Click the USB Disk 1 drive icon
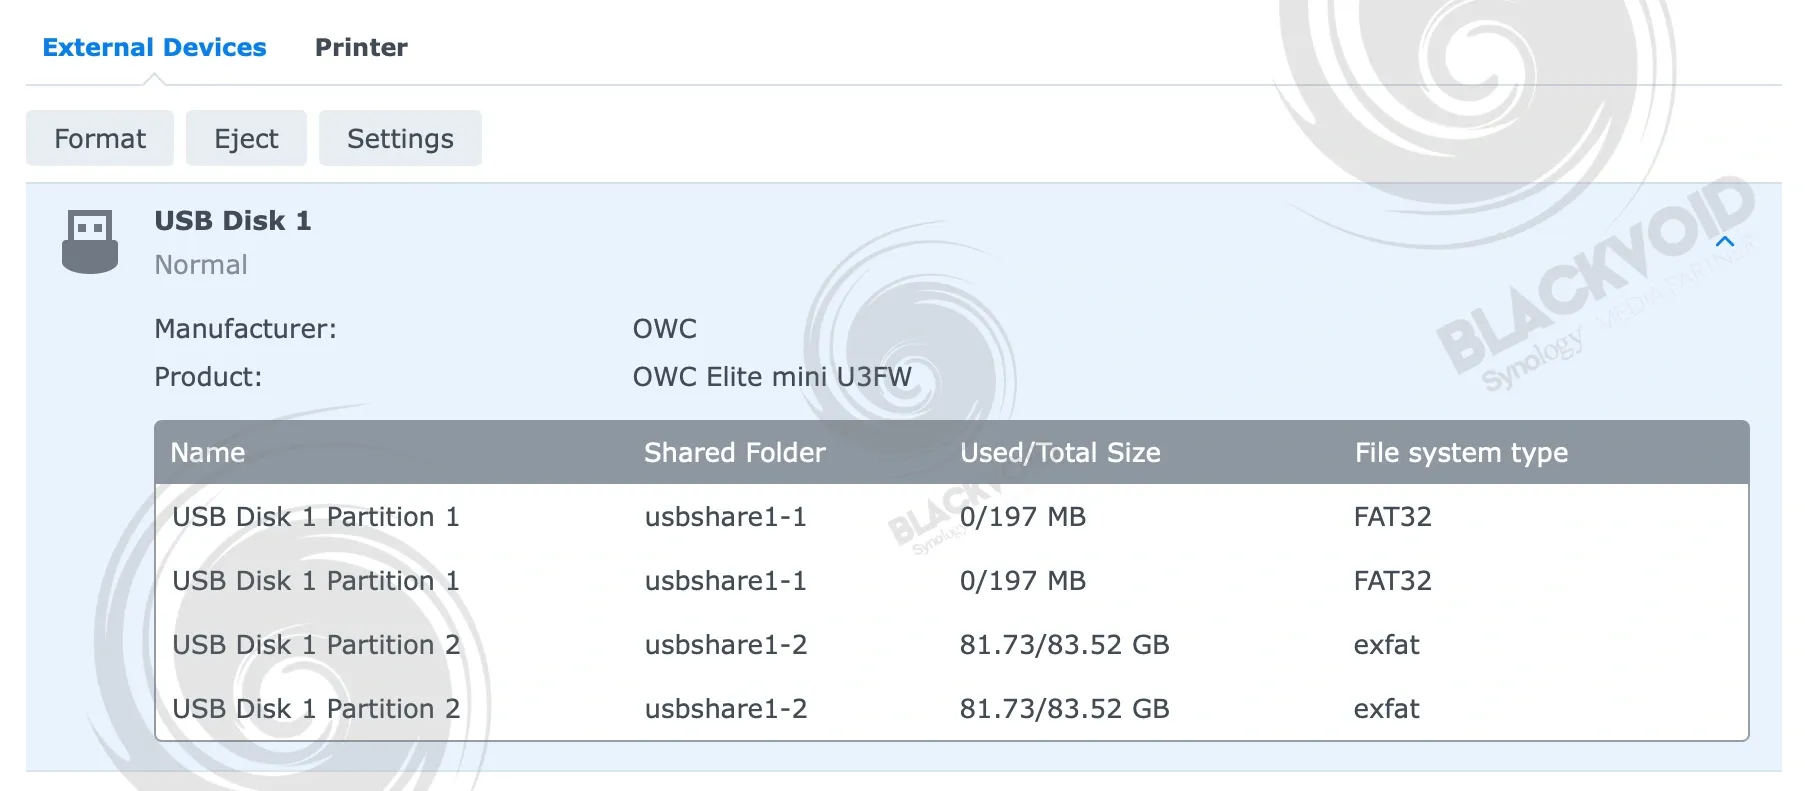The height and width of the screenshot is (791, 1805). point(90,241)
